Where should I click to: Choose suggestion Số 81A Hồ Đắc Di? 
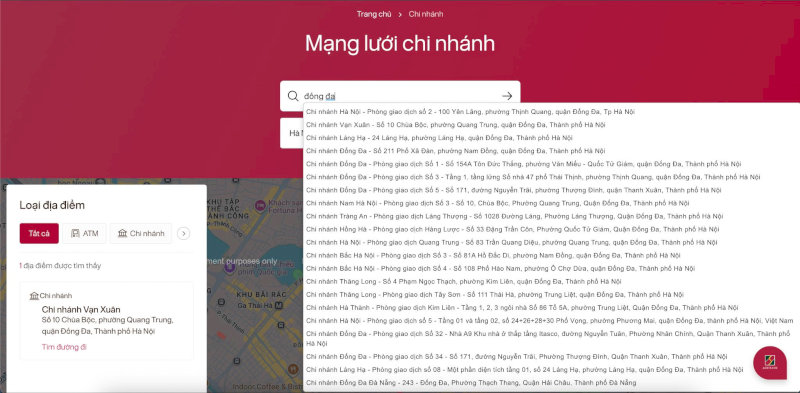click(493, 255)
